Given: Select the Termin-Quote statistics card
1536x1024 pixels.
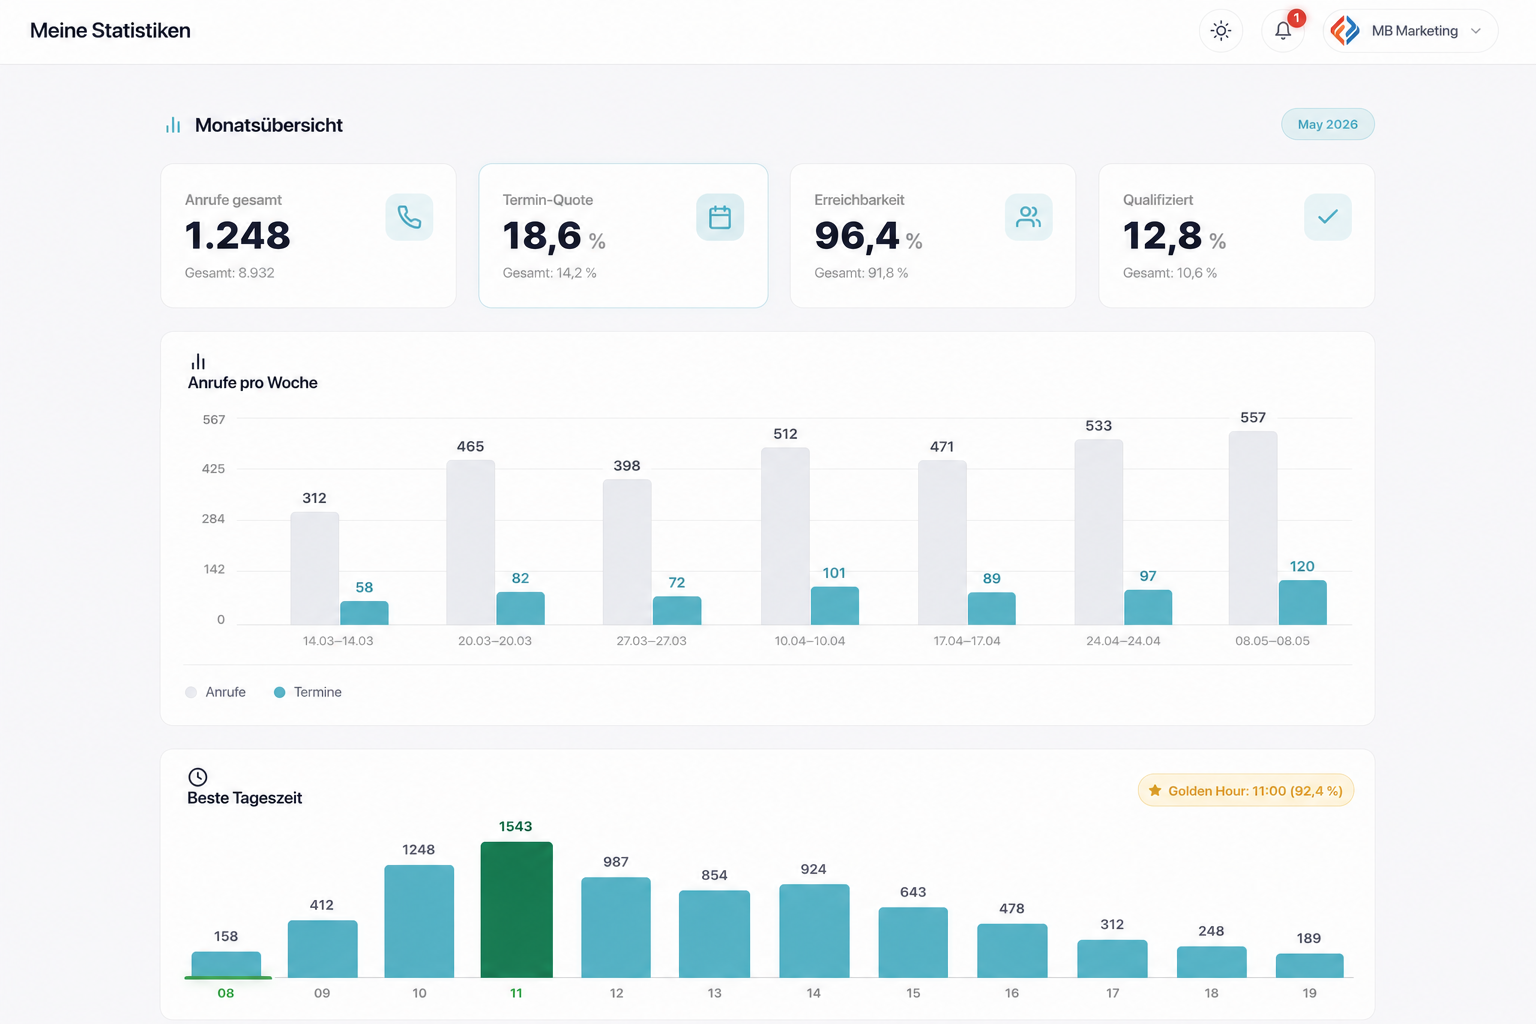Looking at the screenshot, I should (x=623, y=236).
